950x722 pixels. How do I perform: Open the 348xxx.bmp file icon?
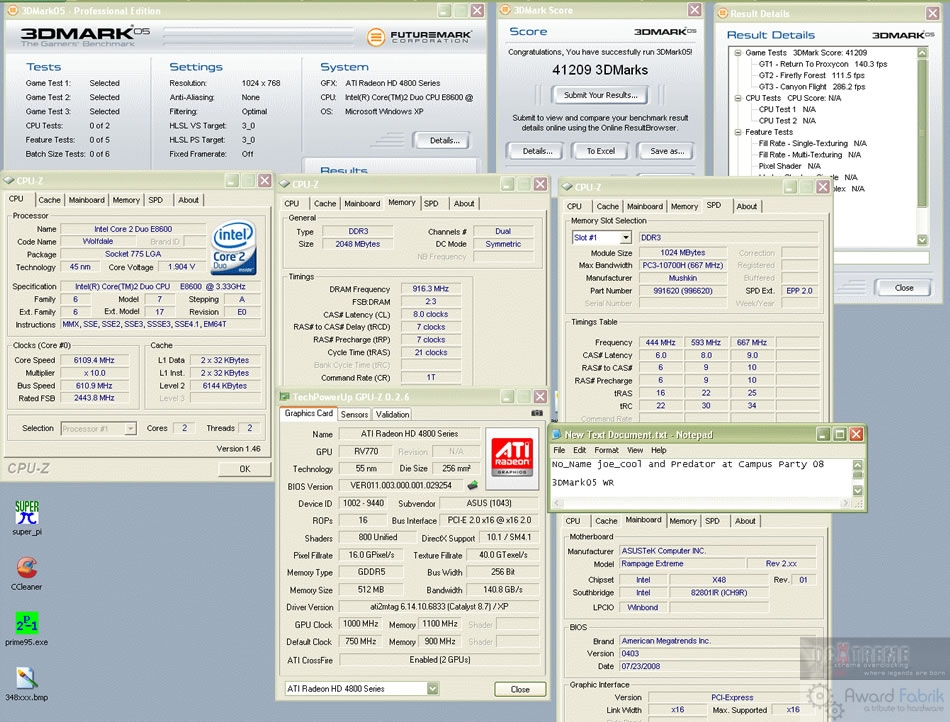(27, 678)
